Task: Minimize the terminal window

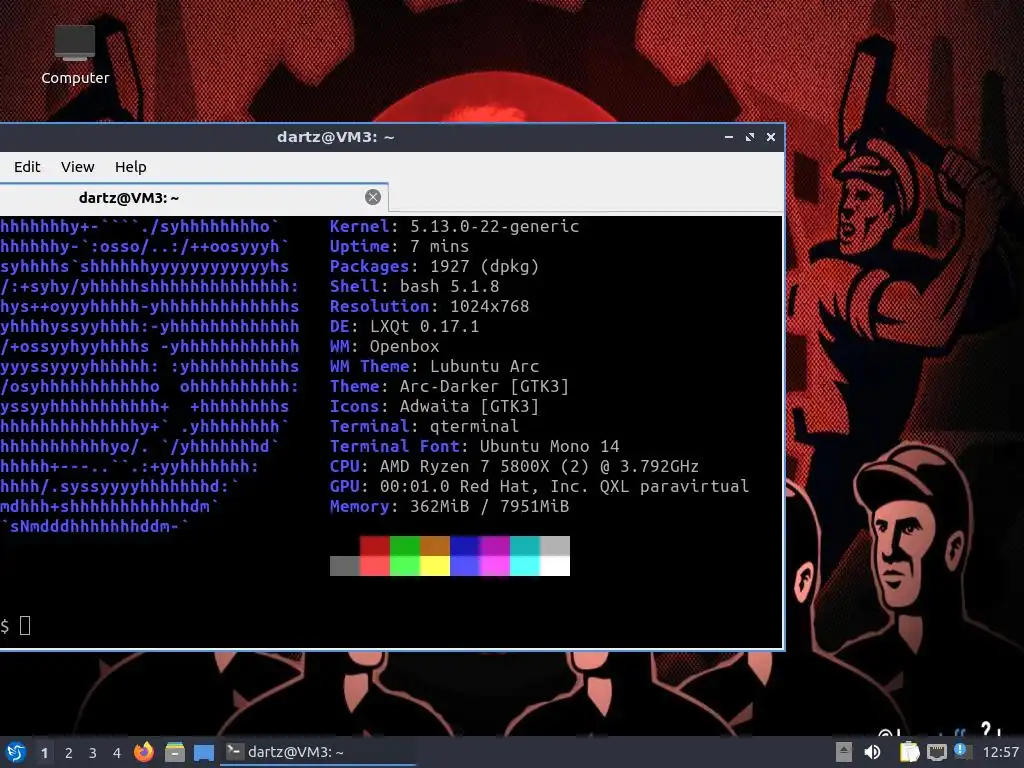Action: [x=729, y=137]
